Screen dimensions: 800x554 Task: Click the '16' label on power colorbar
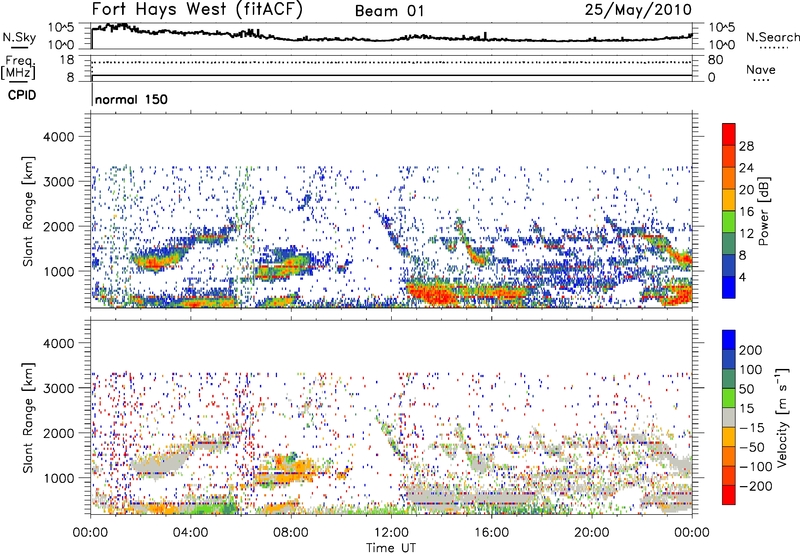pos(746,212)
